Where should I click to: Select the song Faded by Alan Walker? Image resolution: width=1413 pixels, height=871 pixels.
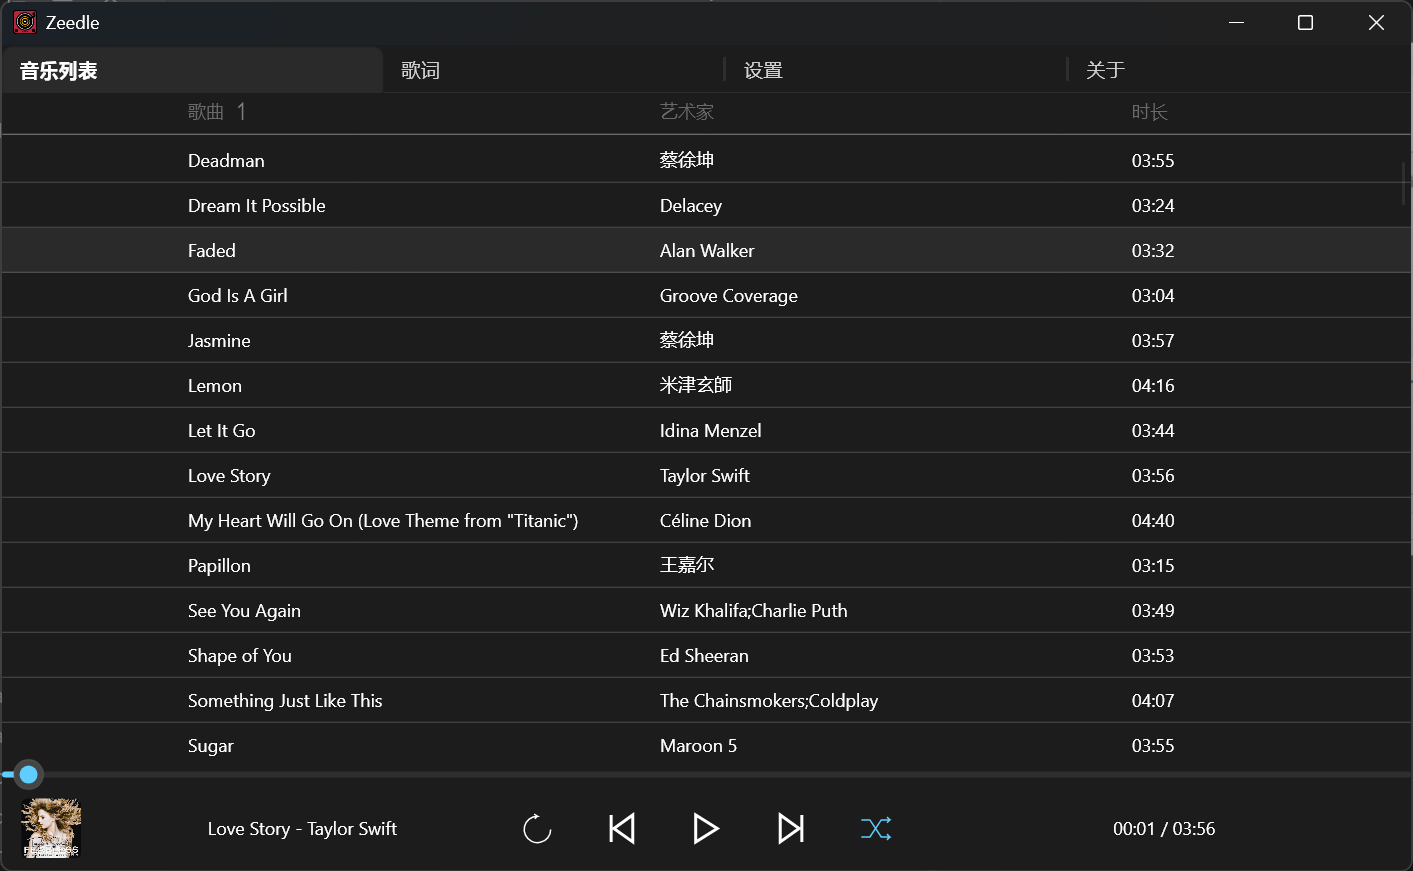tap(212, 251)
